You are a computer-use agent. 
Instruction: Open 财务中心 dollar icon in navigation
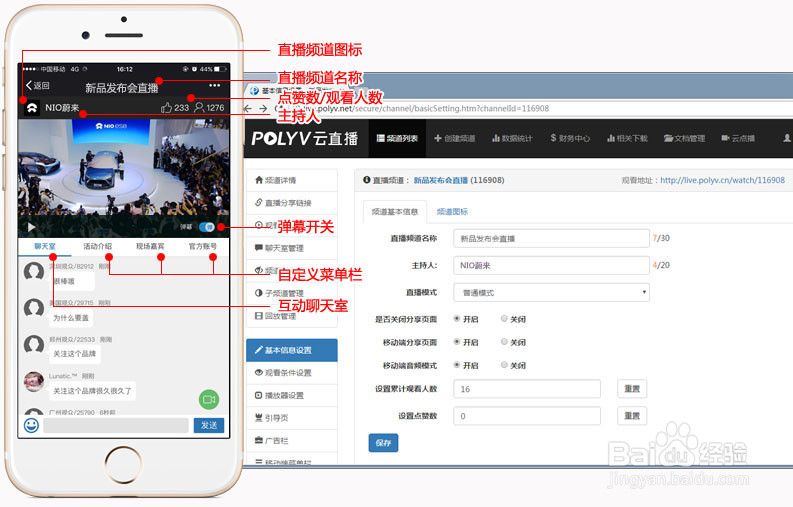tap(570, 138)
